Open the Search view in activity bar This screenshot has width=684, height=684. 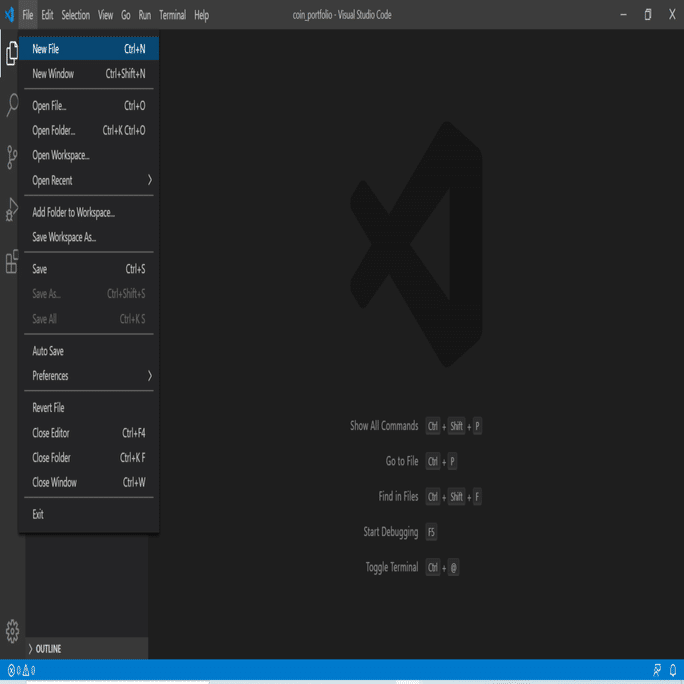[12, 105]
